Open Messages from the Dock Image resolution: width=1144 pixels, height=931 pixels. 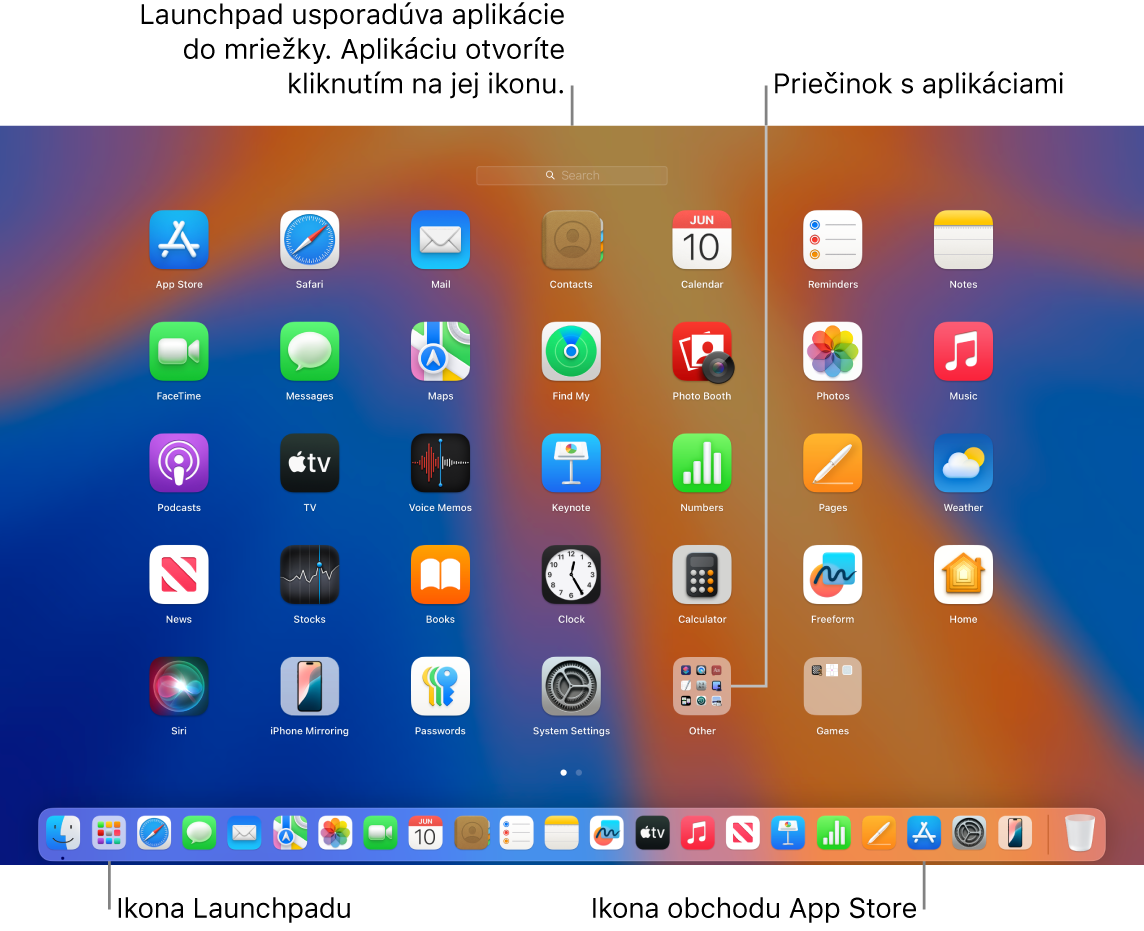pos(199,833)
